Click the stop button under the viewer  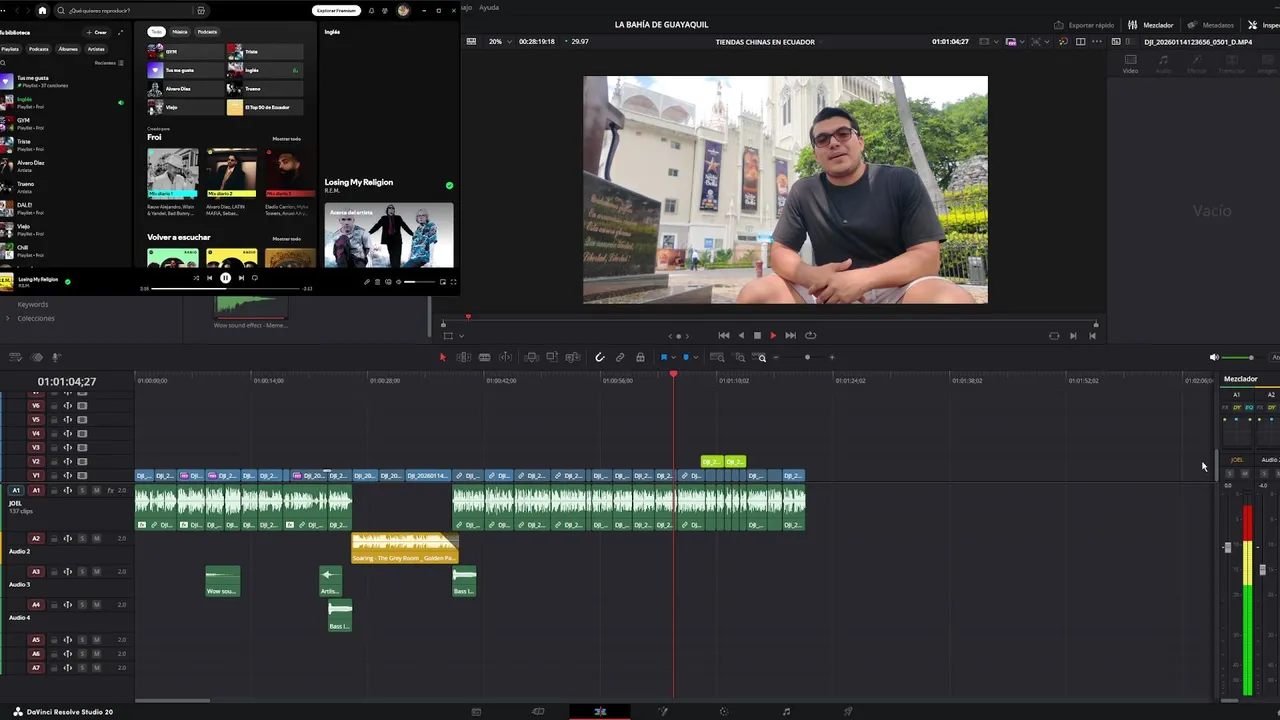tap(757, 336)
